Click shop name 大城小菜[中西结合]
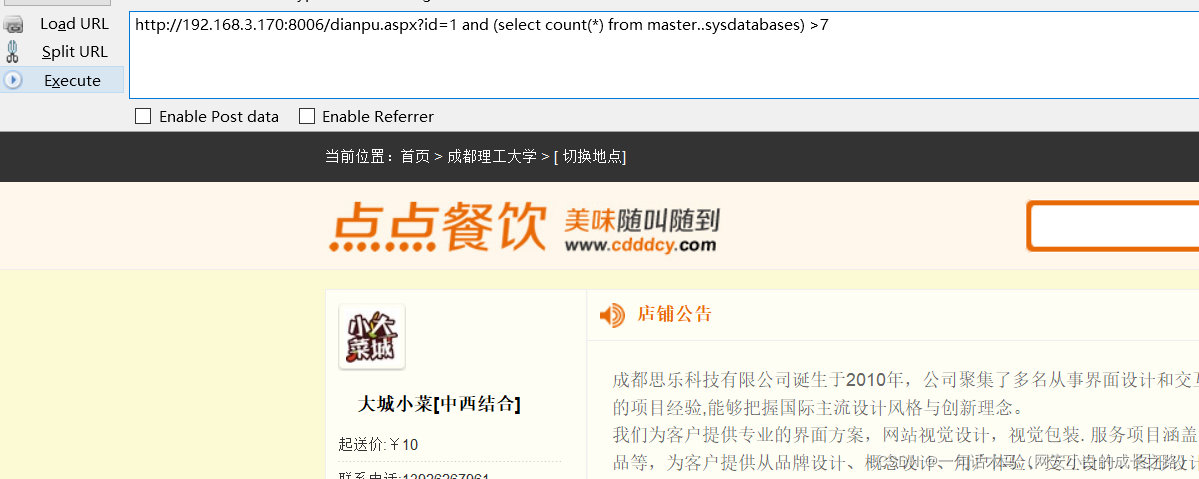Image resolution: width=1199 pixels, height=479 pixels. pos(439,404)
